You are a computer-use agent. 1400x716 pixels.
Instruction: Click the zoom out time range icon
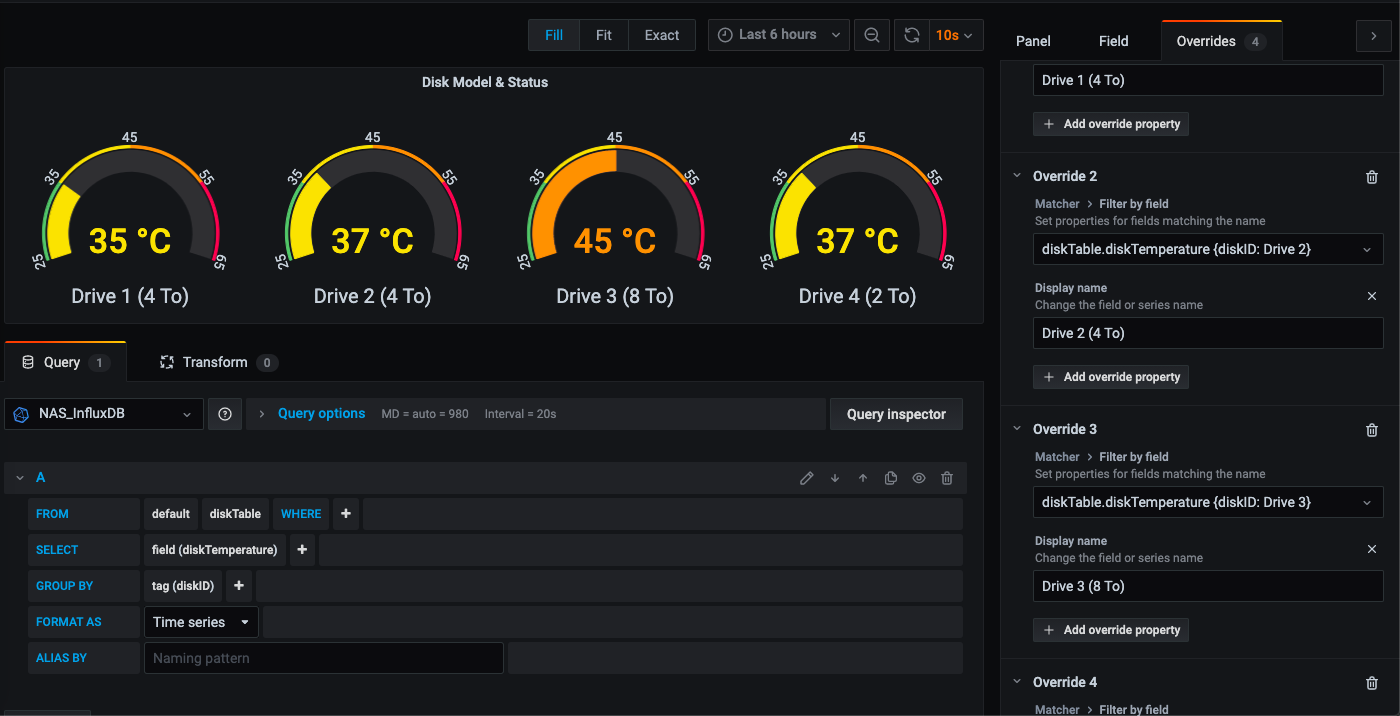click(872, 35)
